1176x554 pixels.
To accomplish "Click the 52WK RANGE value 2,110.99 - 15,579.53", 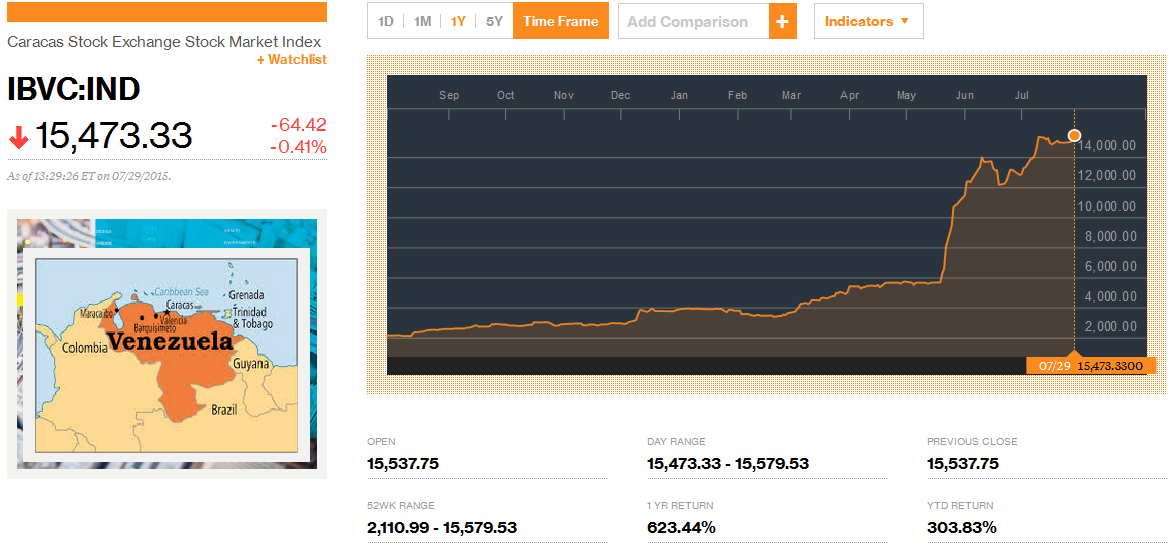I will pos(442,528).
